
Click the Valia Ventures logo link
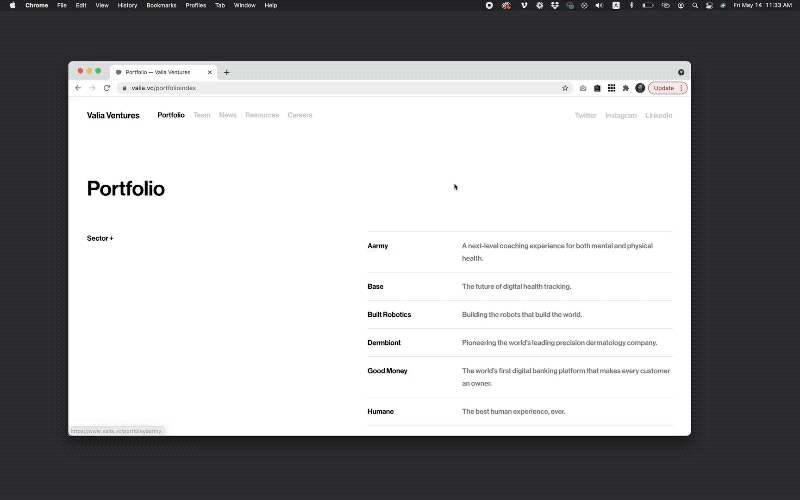tap(113, 115)
